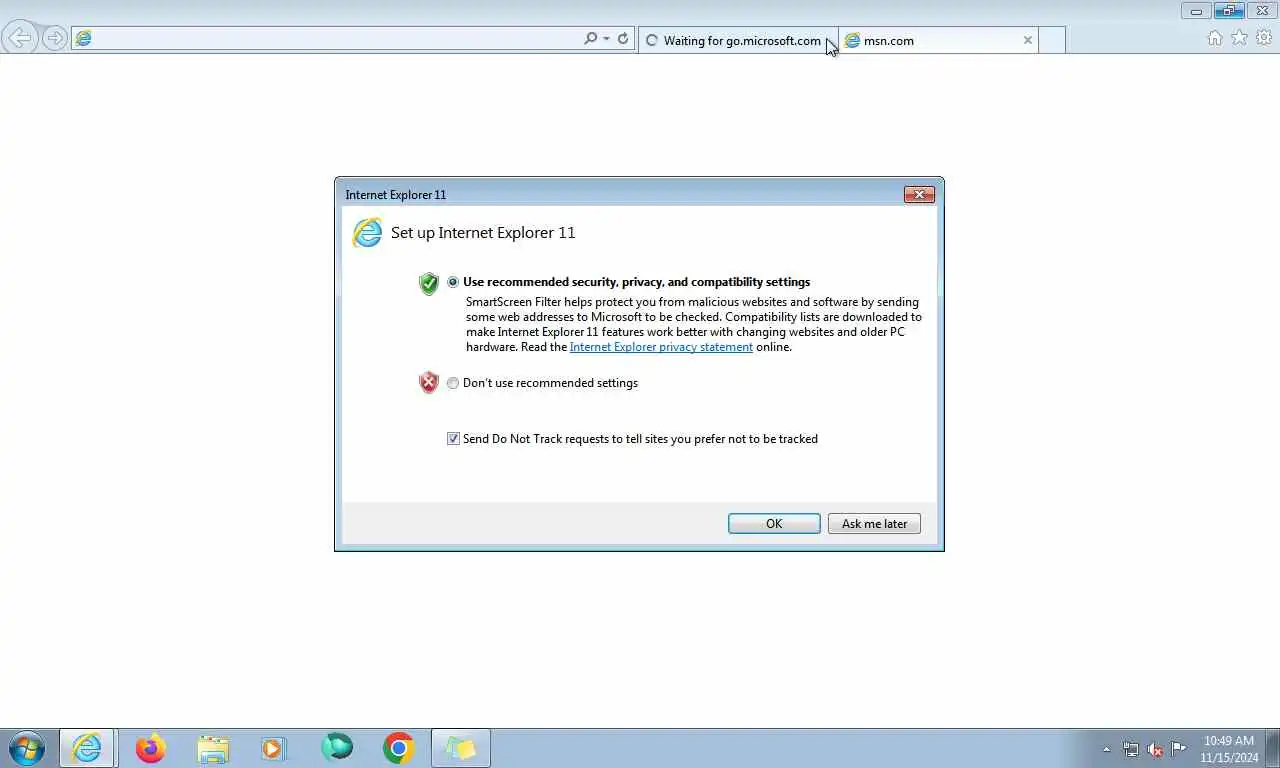The image size is (1280, 768).
Task: Click the muted volume tray icon
Action: pyautogui.click(x=1155, y=749)
